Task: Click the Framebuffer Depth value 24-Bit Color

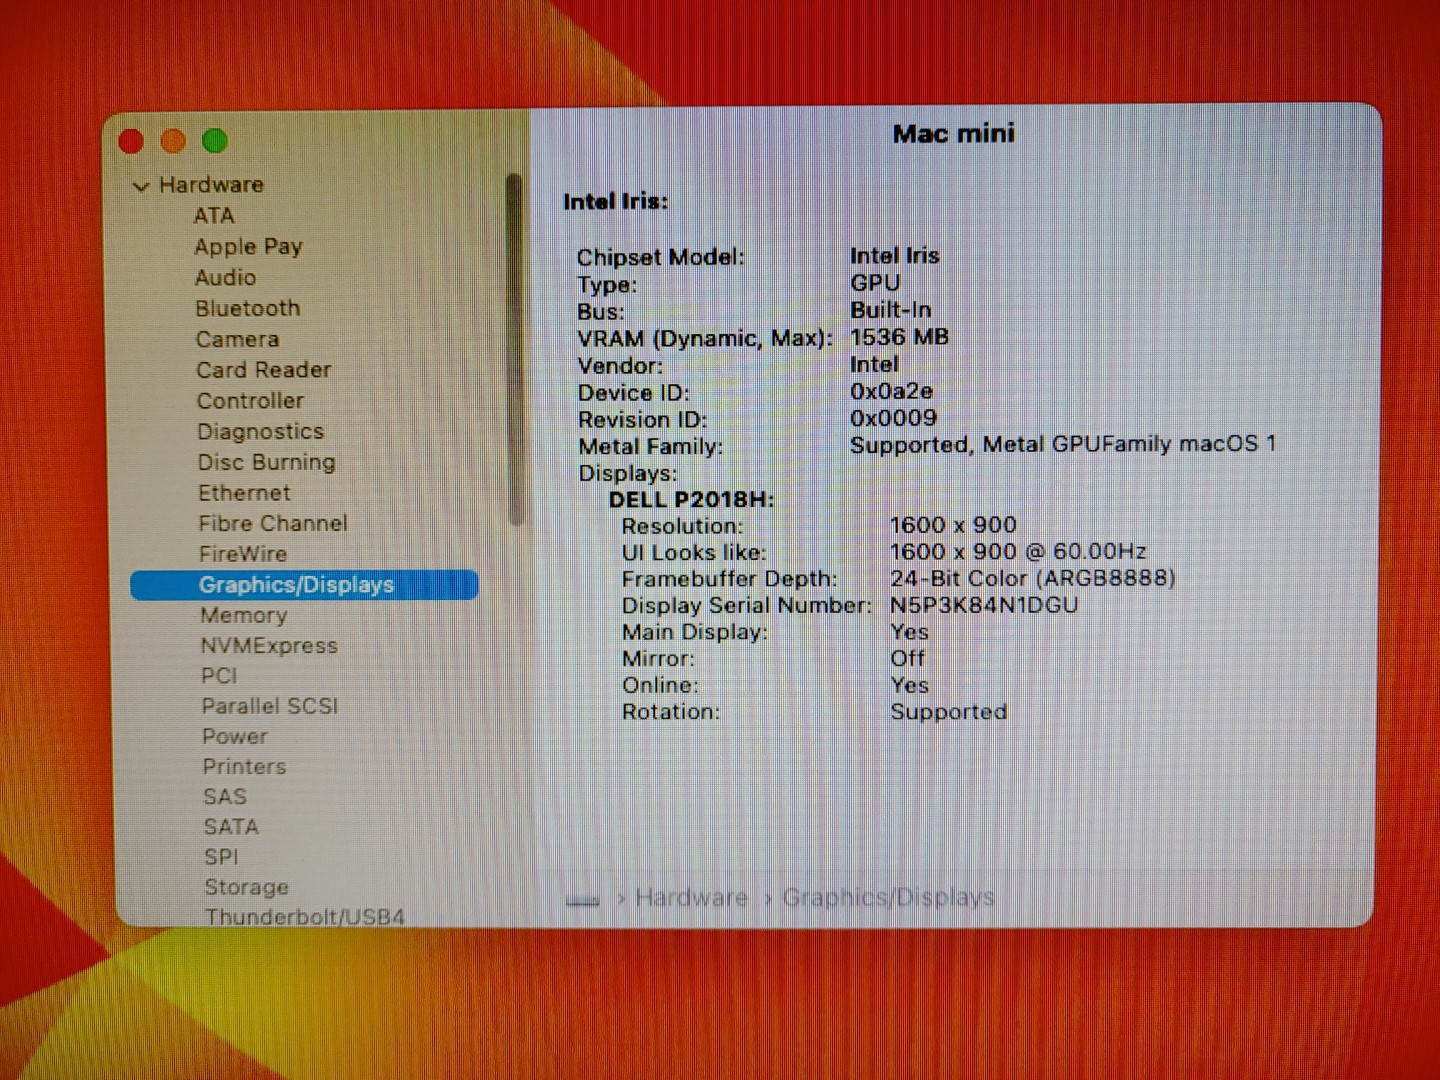Action: (1033, 578)
